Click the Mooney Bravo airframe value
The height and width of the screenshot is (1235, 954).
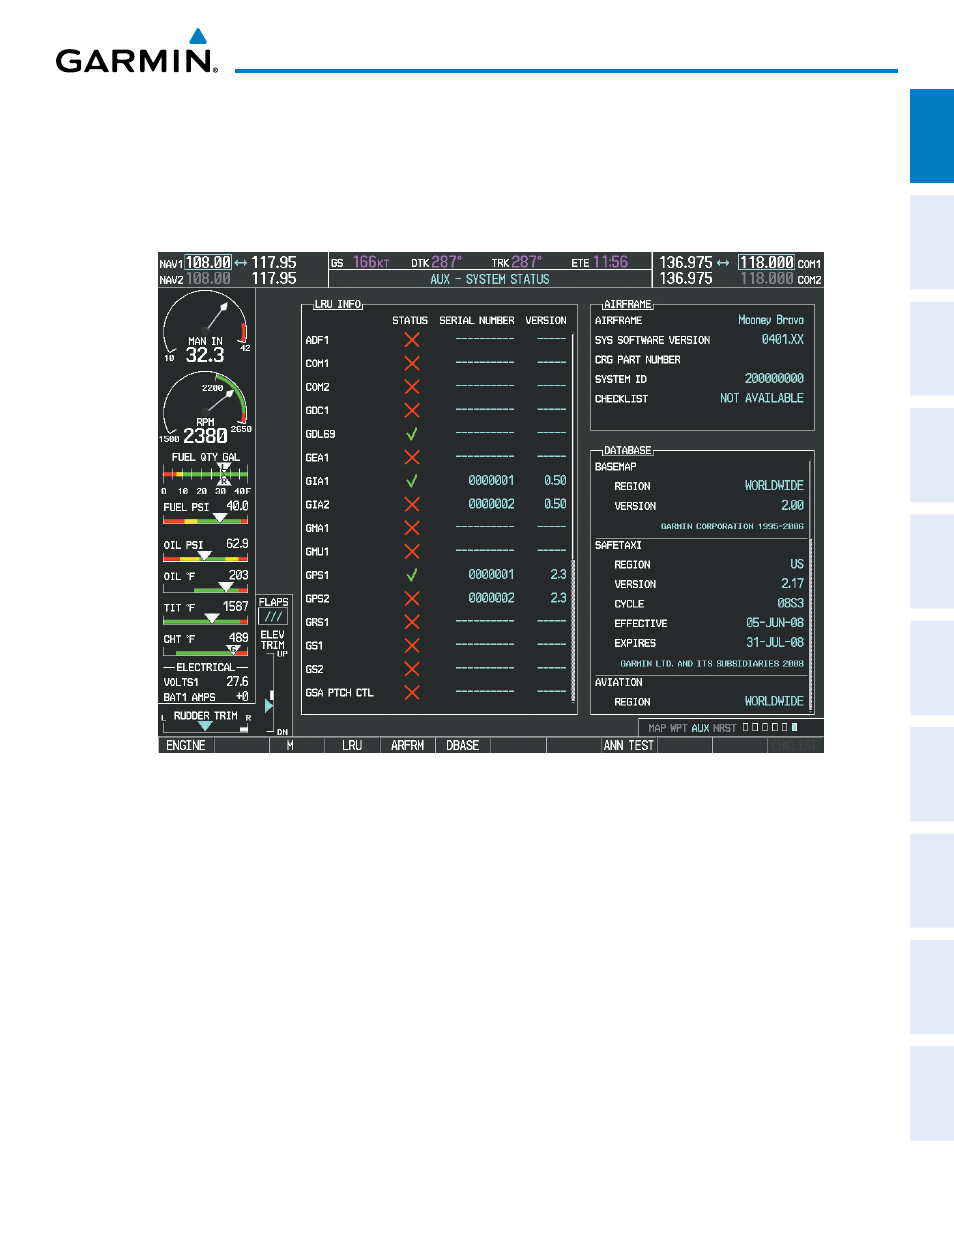tap(771, 320)
